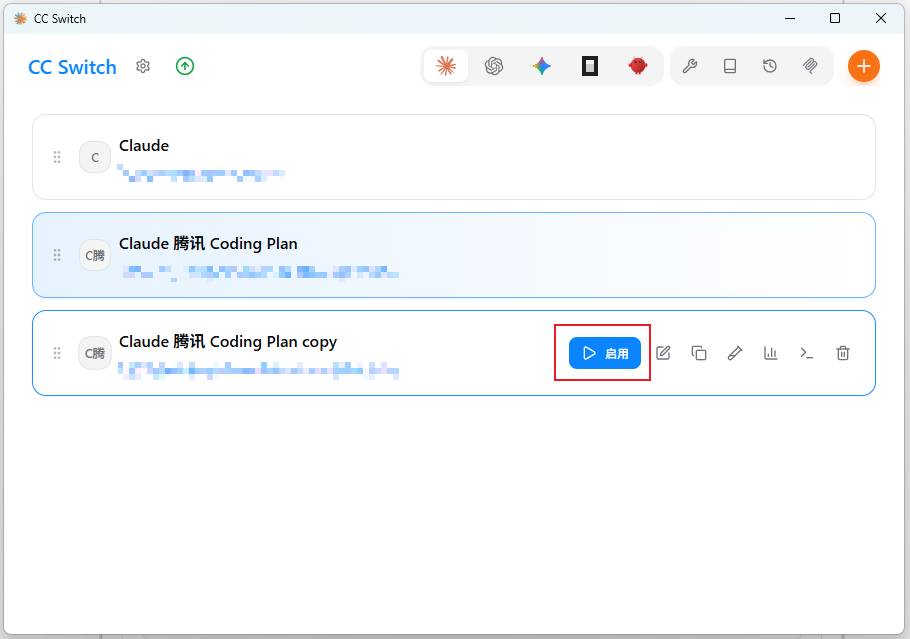
Task: Open the book prompts icon
Action: pos(730,66)
